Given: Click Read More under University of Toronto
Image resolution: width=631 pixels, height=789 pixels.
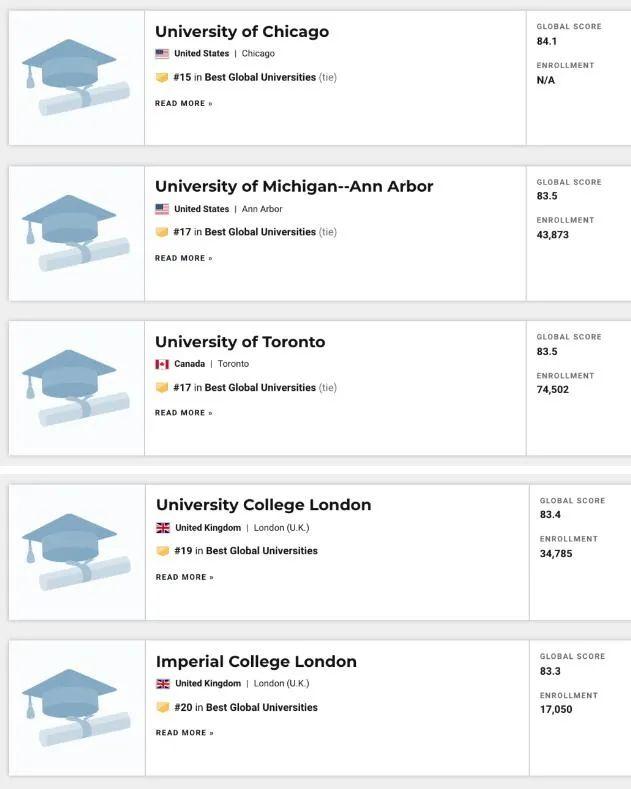Looking at the screenshot, I should point(183,413).
